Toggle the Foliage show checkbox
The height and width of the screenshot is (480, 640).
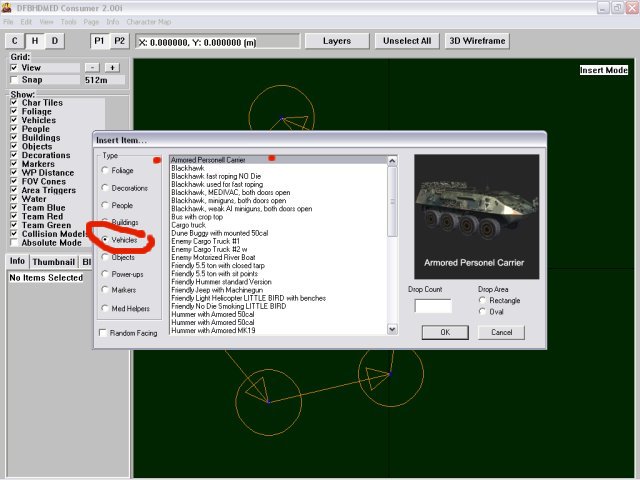coord(15,111)
